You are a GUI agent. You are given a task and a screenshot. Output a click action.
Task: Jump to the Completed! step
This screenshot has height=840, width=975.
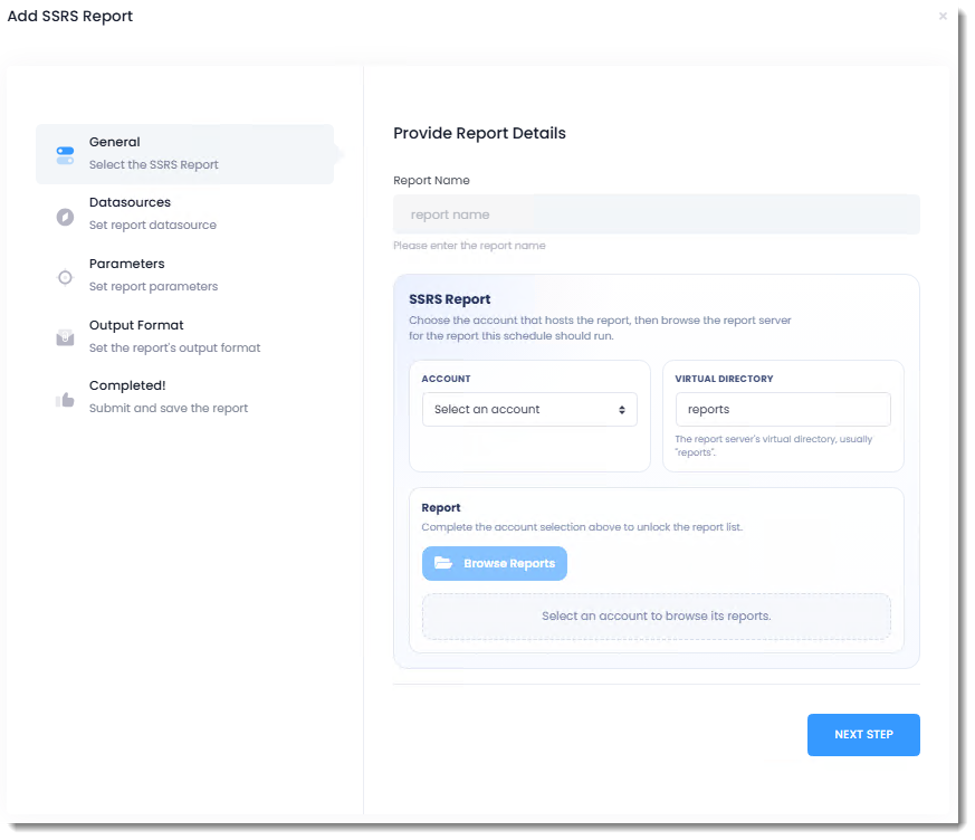pos(185,397)
